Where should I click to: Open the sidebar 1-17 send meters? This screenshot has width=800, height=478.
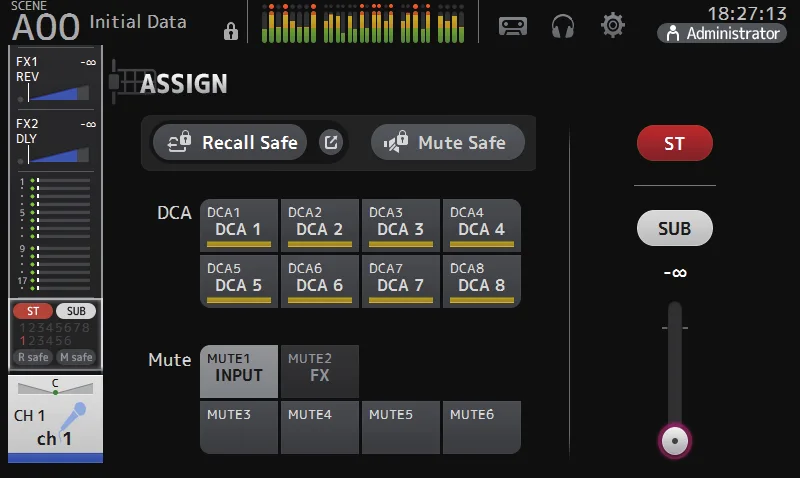pyautogui.click(x=55, y=234)
